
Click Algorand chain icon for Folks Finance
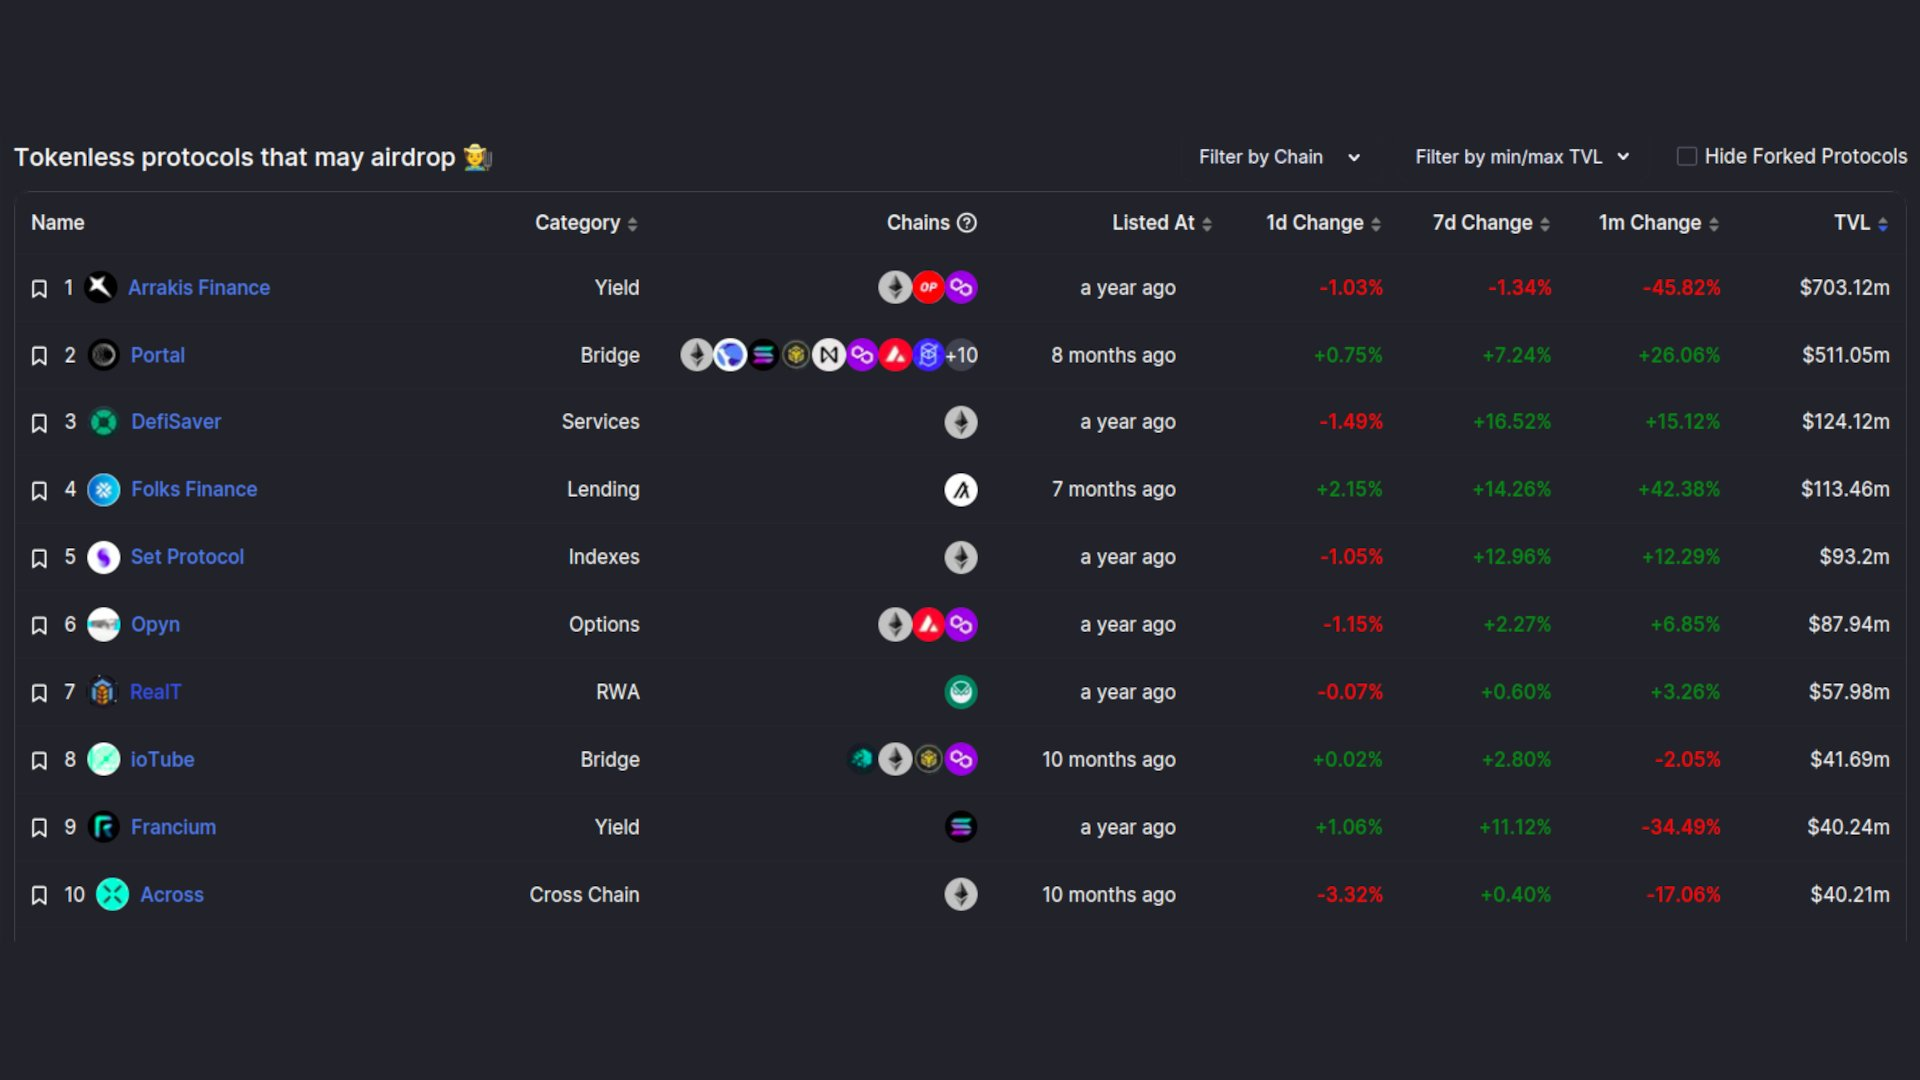click(x=961, y=490)
